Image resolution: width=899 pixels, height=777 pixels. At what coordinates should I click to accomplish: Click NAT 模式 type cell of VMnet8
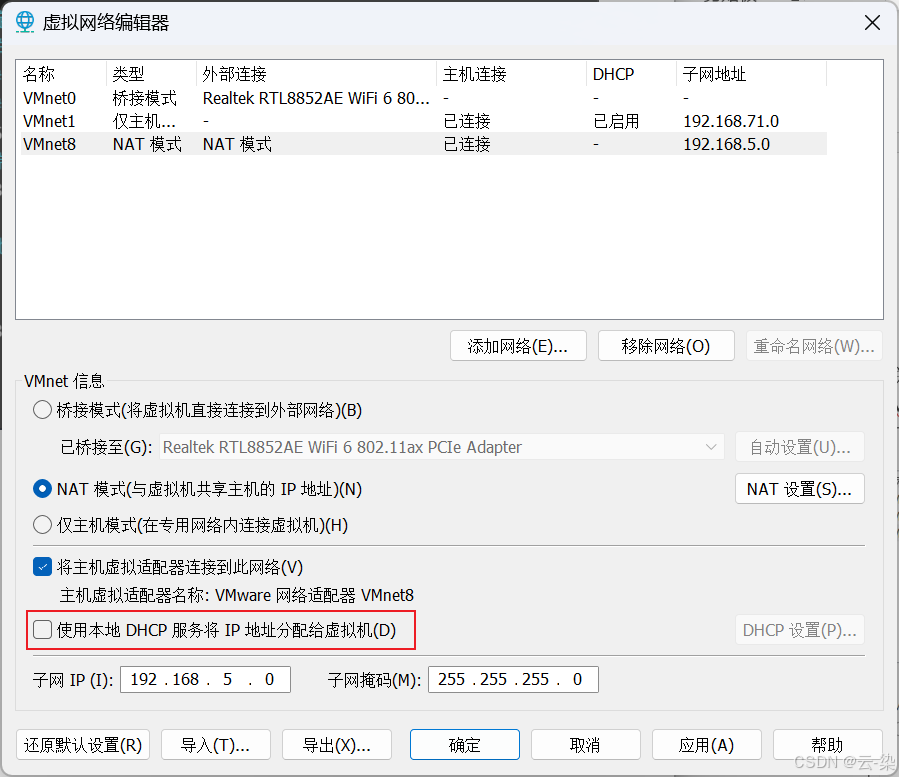click(x=147, y=144)
